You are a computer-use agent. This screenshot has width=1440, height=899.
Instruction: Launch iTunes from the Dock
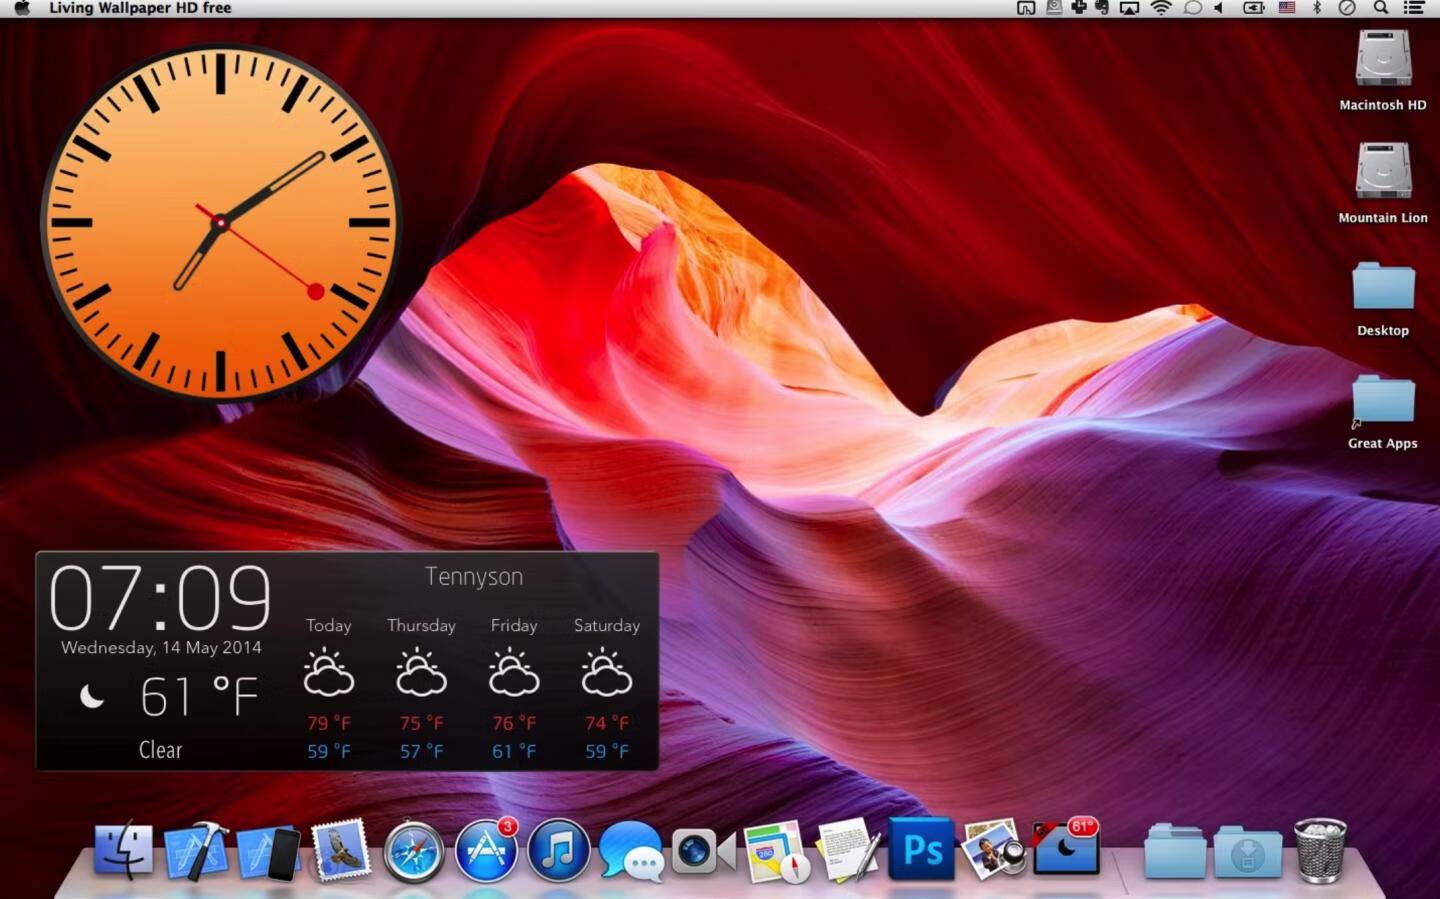[x=558, y=851]
